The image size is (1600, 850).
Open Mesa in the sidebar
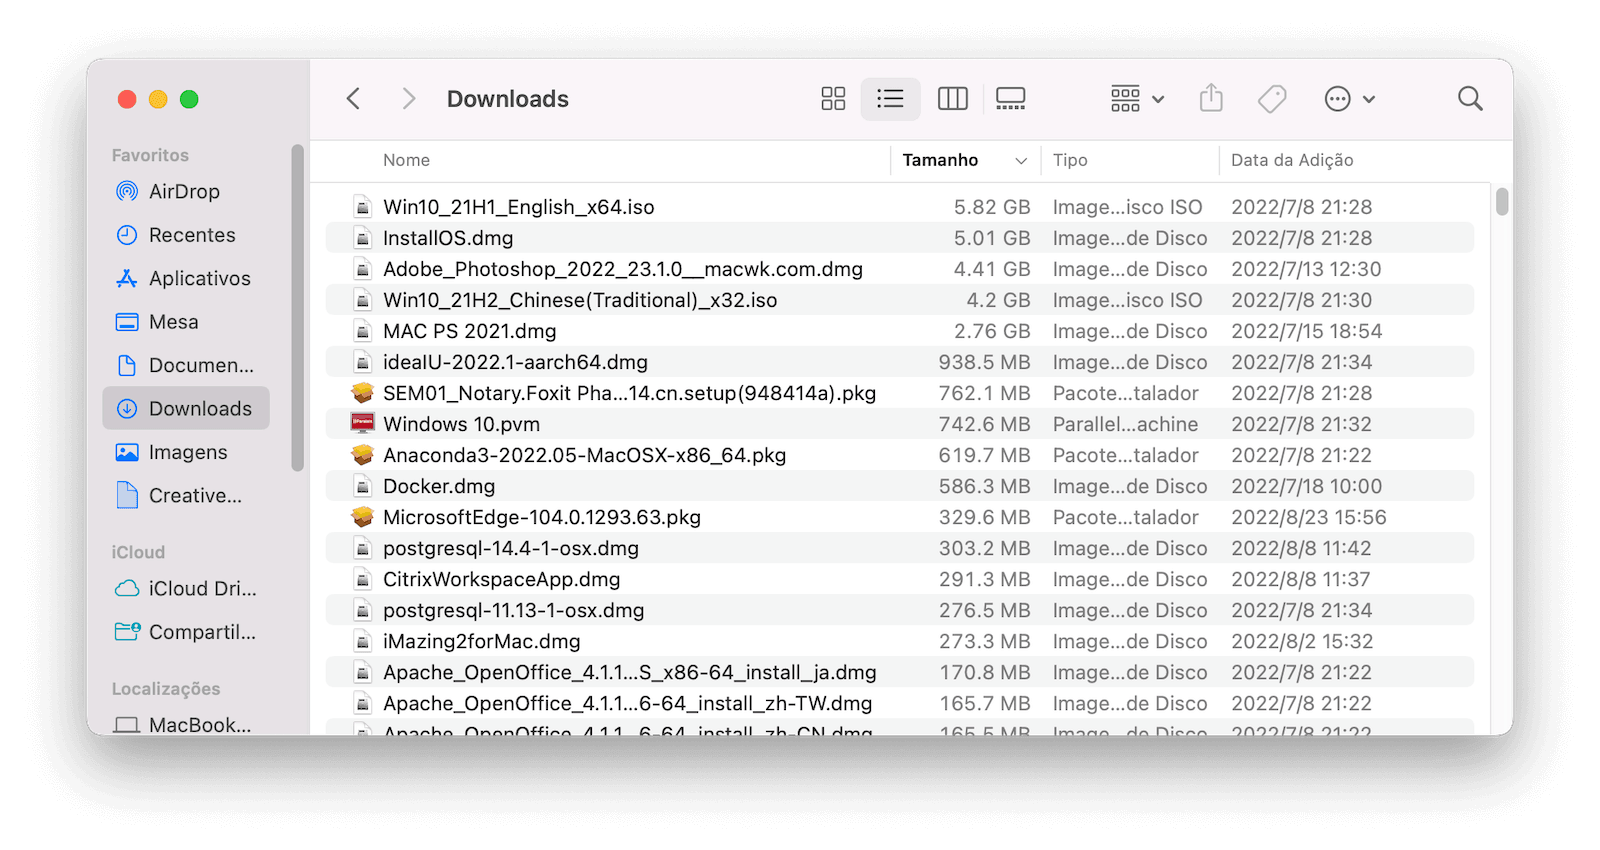point(186,322)
